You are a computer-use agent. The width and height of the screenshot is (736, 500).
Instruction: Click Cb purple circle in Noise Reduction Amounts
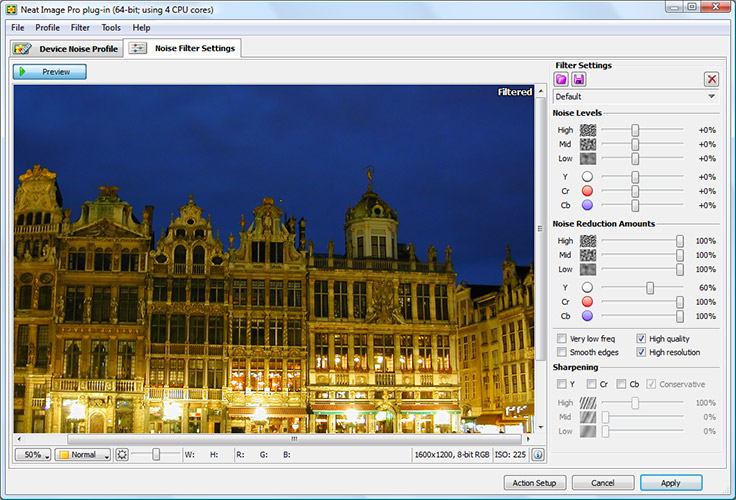pyautogui.click(x=587, y=316)
